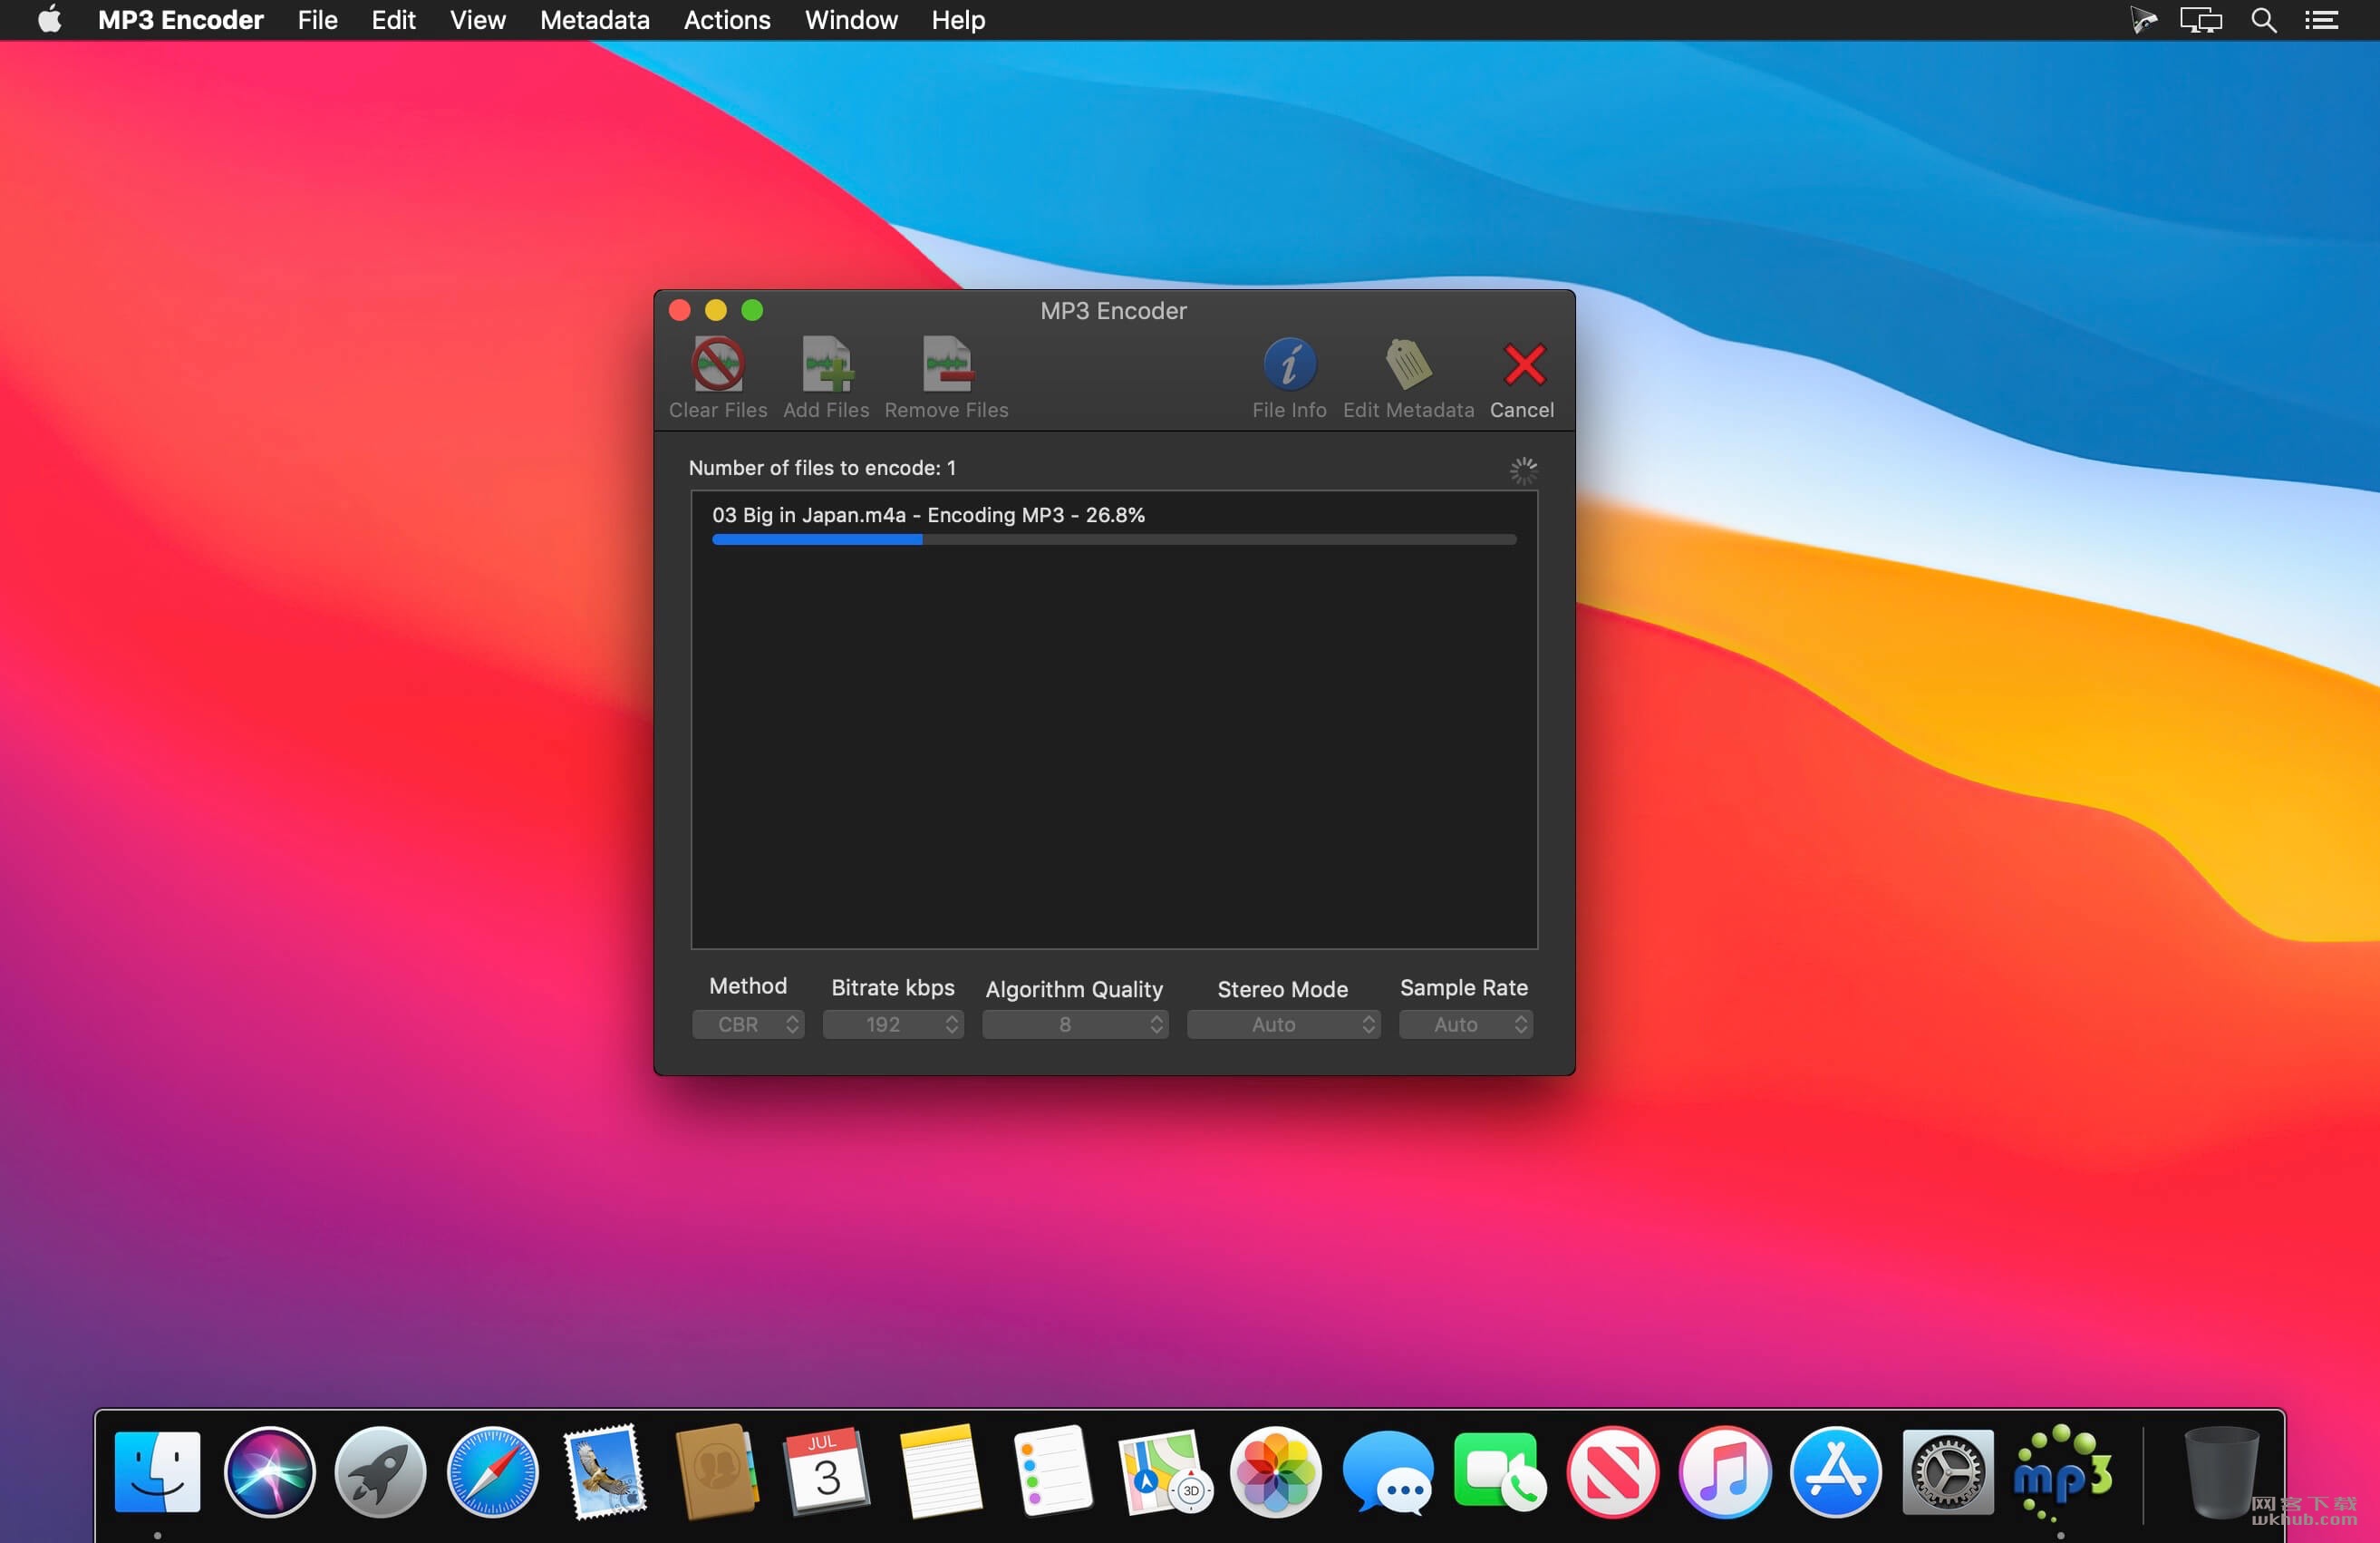Viewport: 2380px width, 1543px height.
Task: Select the 03 Big in Japan.m4a row
Action: coord(1114,524)
